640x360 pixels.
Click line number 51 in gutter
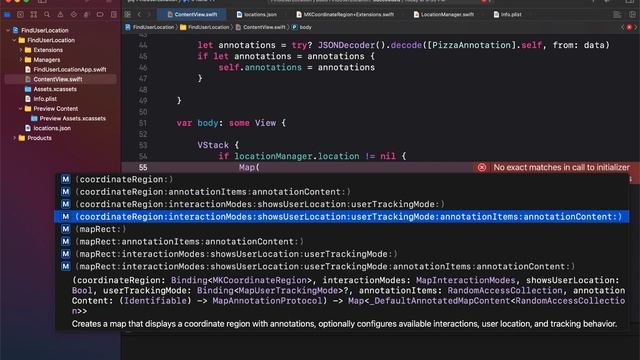coord(143,123)
